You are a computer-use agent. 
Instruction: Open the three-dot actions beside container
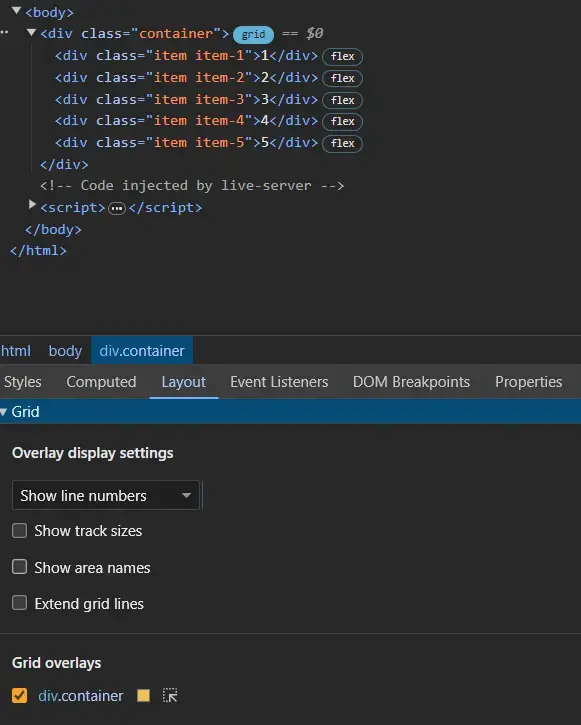click(4, 32)
